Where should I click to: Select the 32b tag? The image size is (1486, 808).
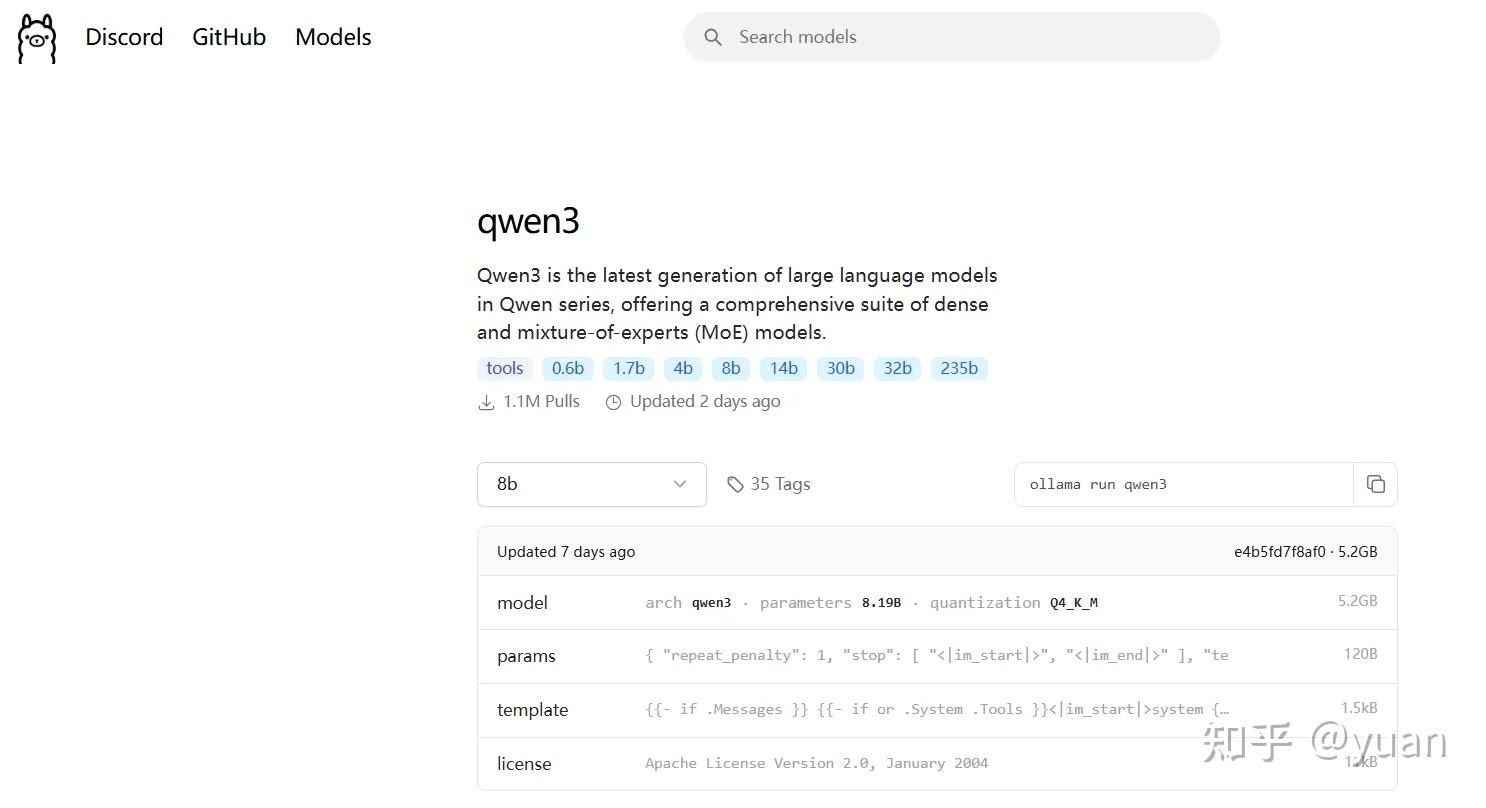coord(896,368)
